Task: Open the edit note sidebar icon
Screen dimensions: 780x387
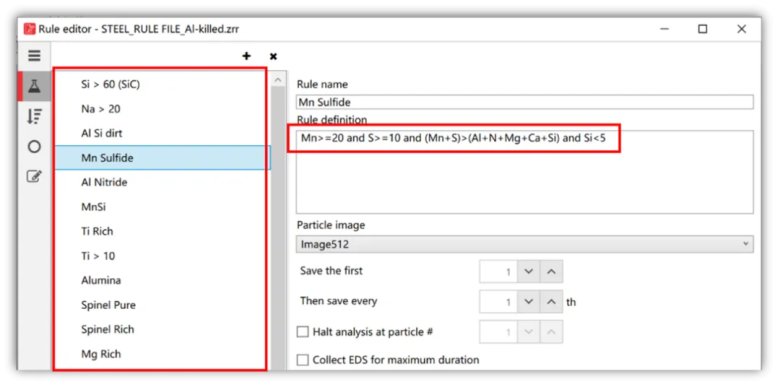Action: click(x=34, y=176)
